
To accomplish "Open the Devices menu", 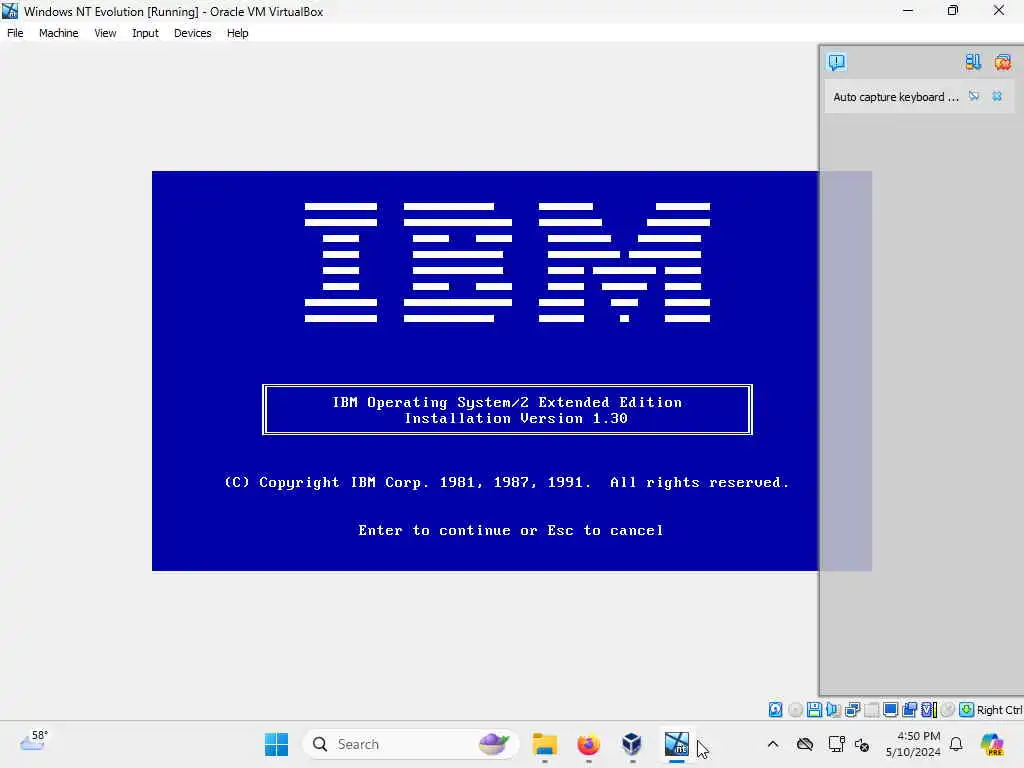I will (x=192, y=33).
